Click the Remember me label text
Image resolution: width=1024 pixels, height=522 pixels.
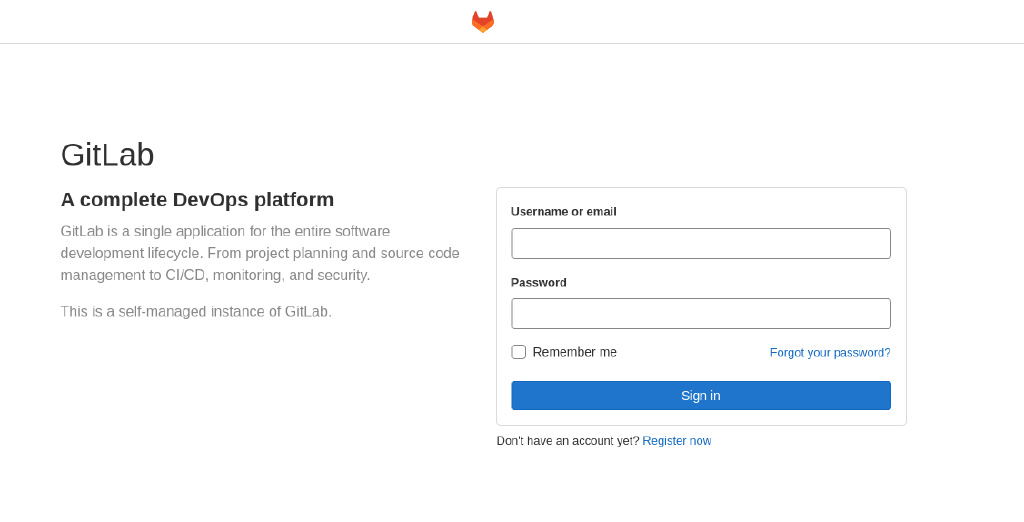574,352
